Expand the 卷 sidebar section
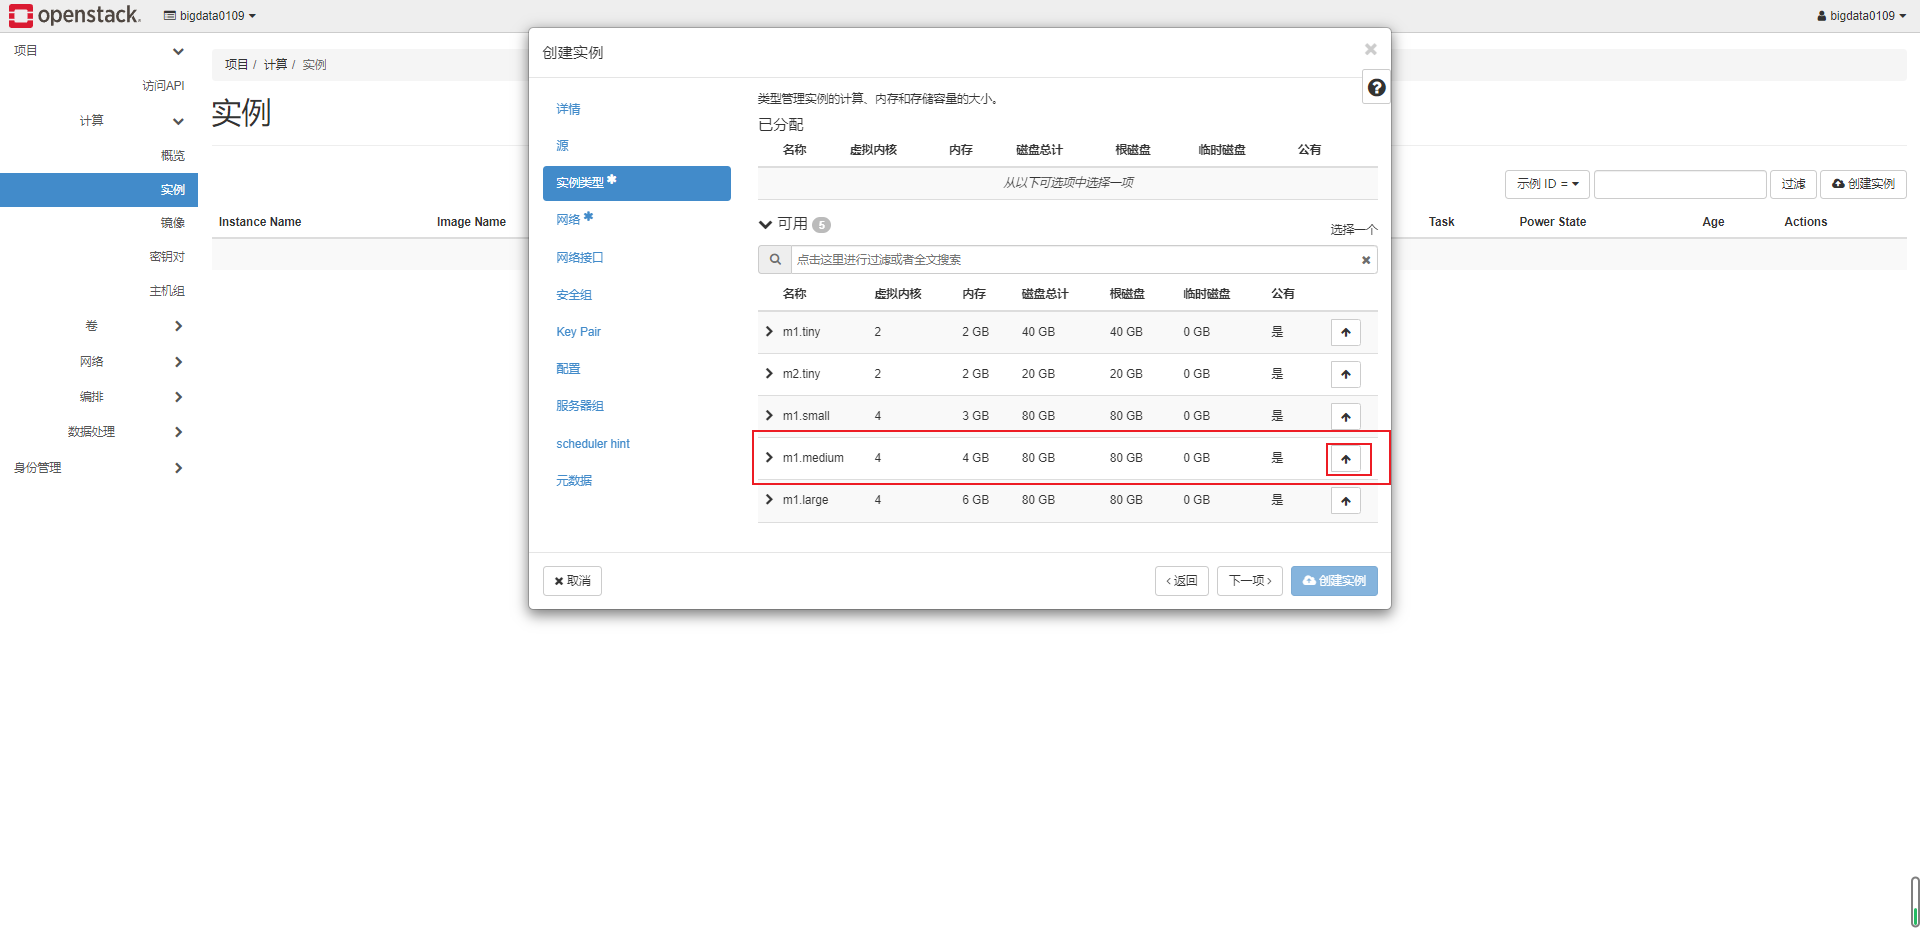The height and width of the screenshot is (946, 1920). 178,326
